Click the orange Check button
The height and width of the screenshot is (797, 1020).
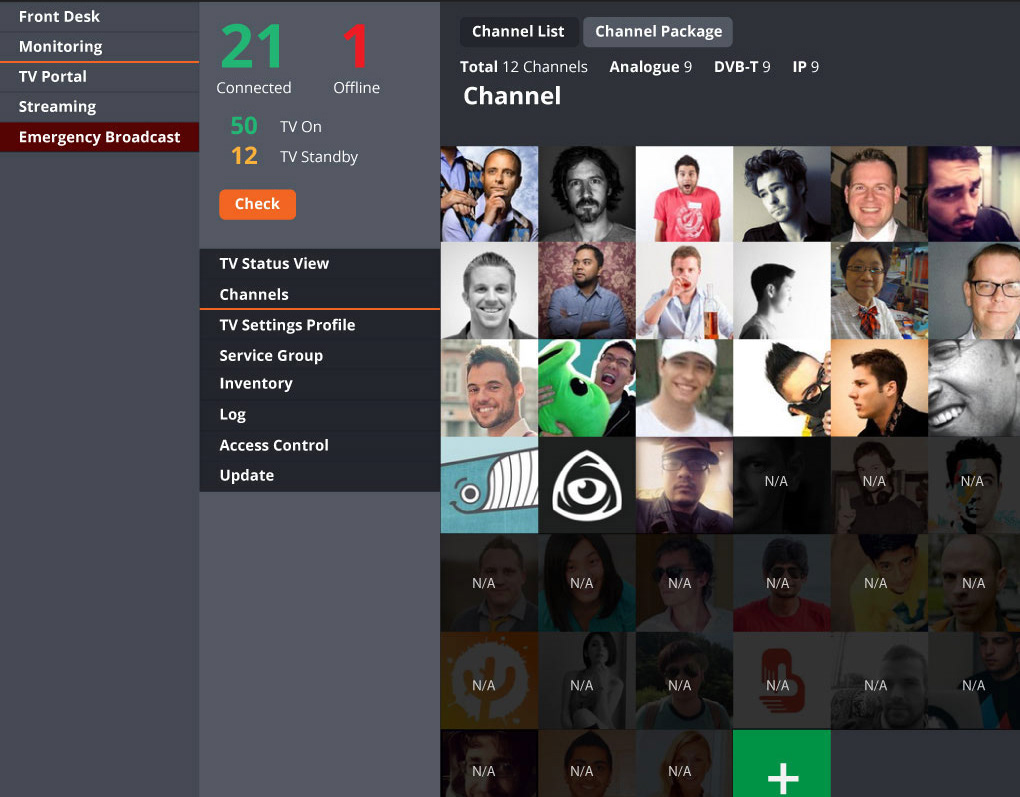click(x=258, y=204)
